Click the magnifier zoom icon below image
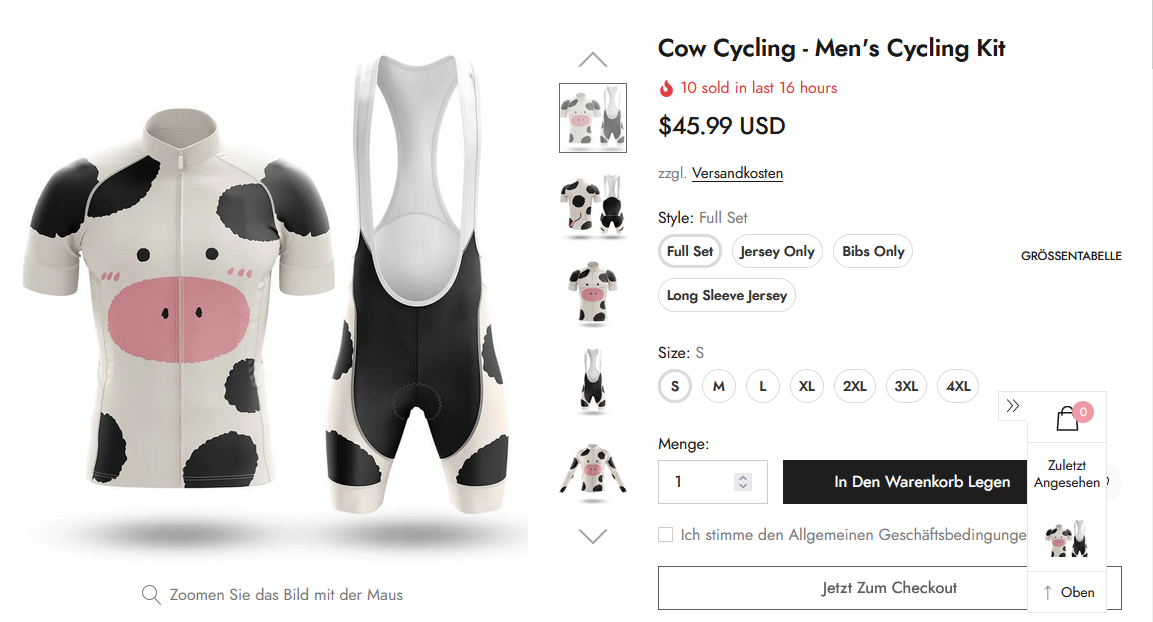The height and width of the screenshot is (622, 1153). 151,595
